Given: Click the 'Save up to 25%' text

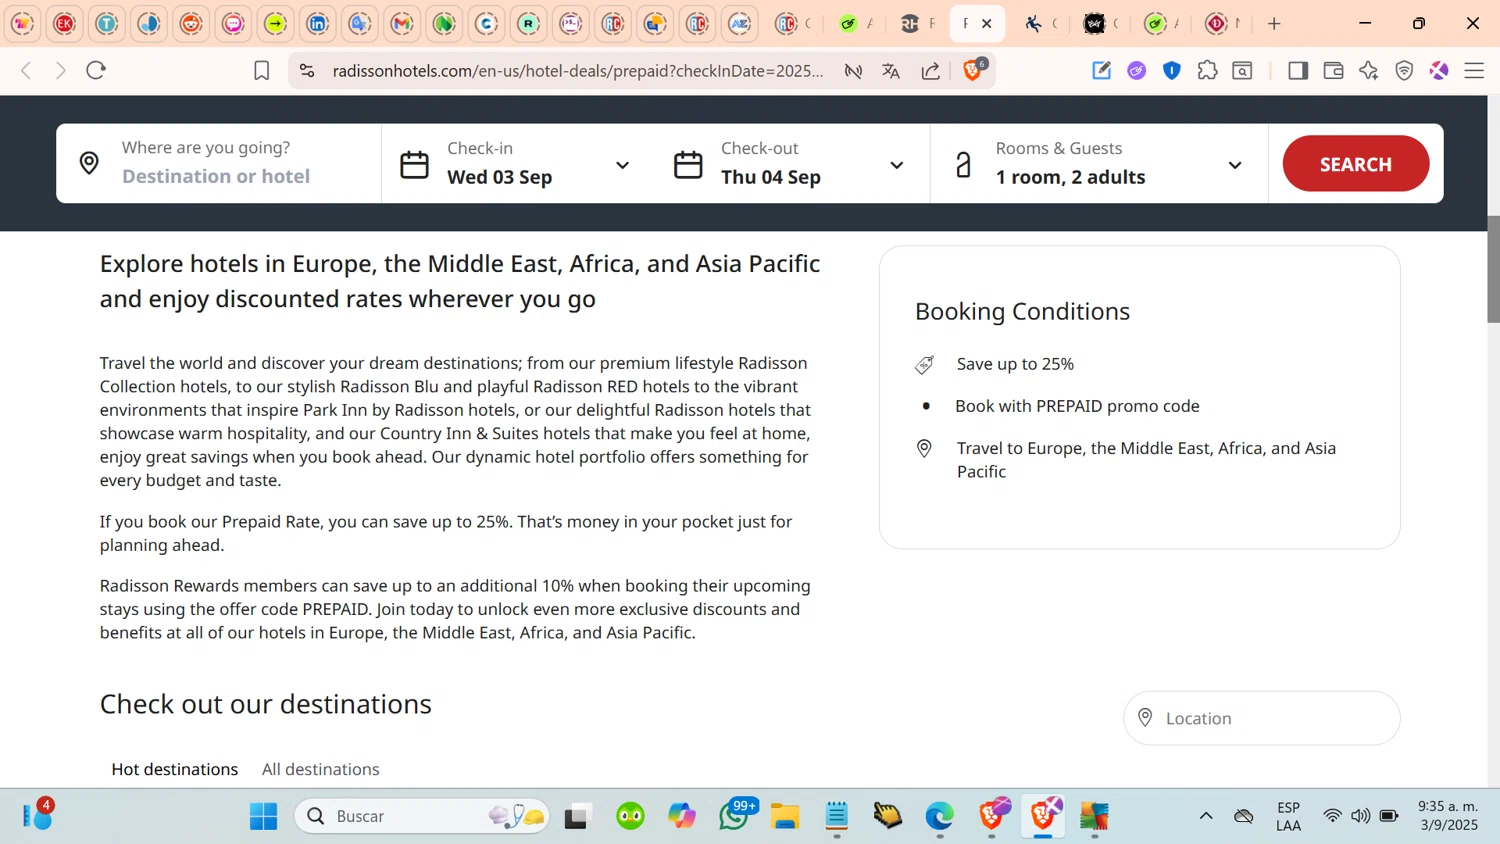Looking at the screenshot, I should point(1015,364).
